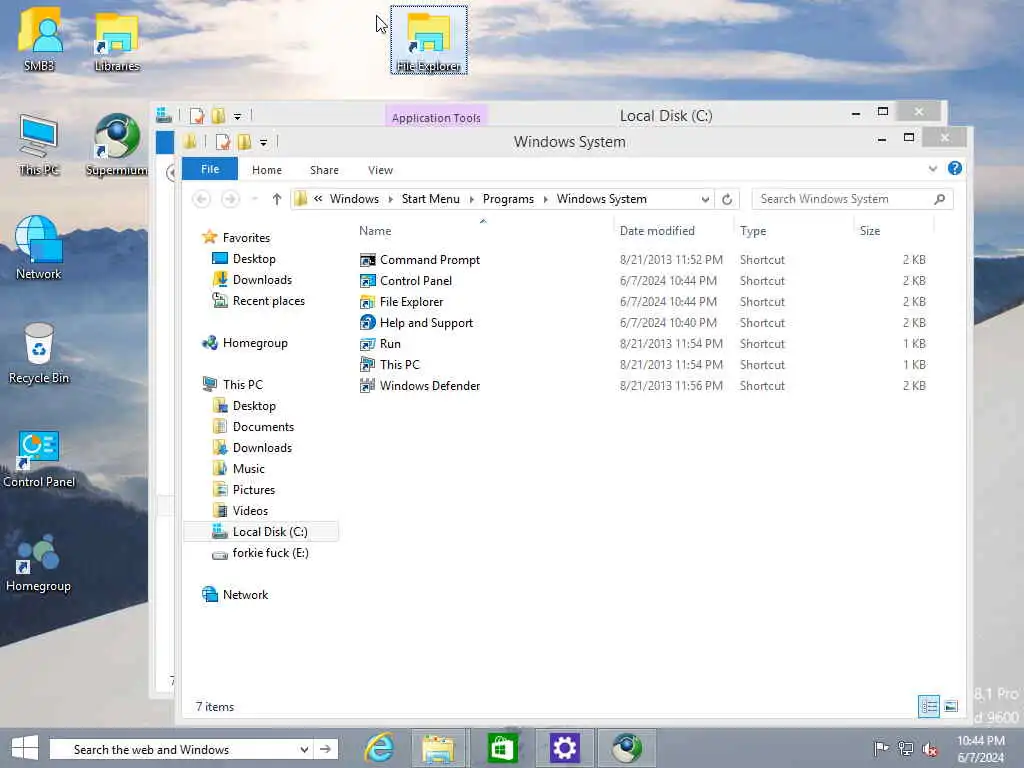Click the Run shortcut icon
1024x768 pixels.
click(x=368, y=344)
